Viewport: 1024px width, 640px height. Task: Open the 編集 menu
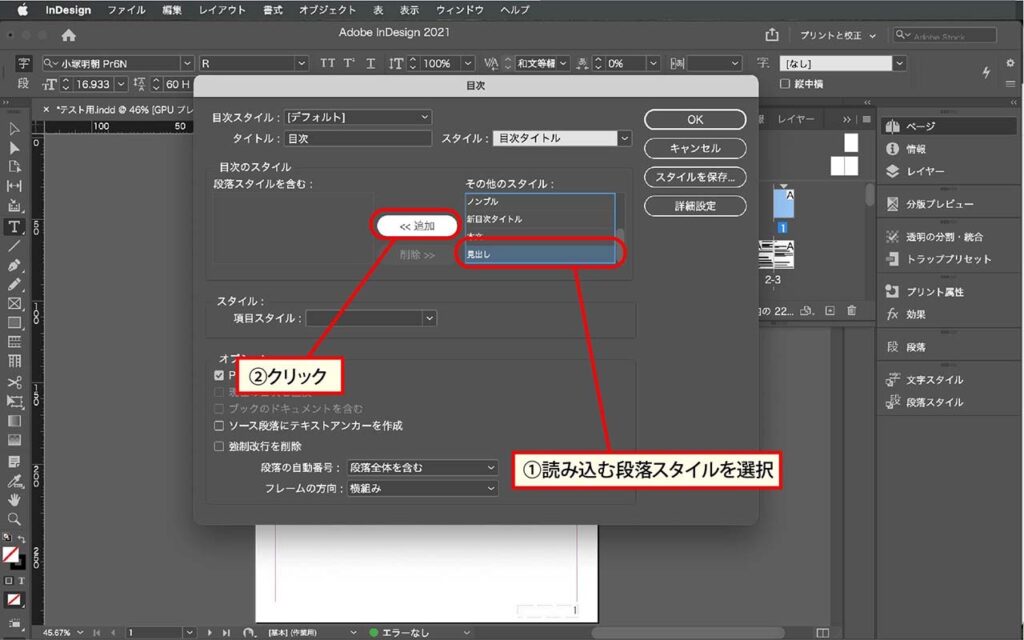[x=172, y=10]
